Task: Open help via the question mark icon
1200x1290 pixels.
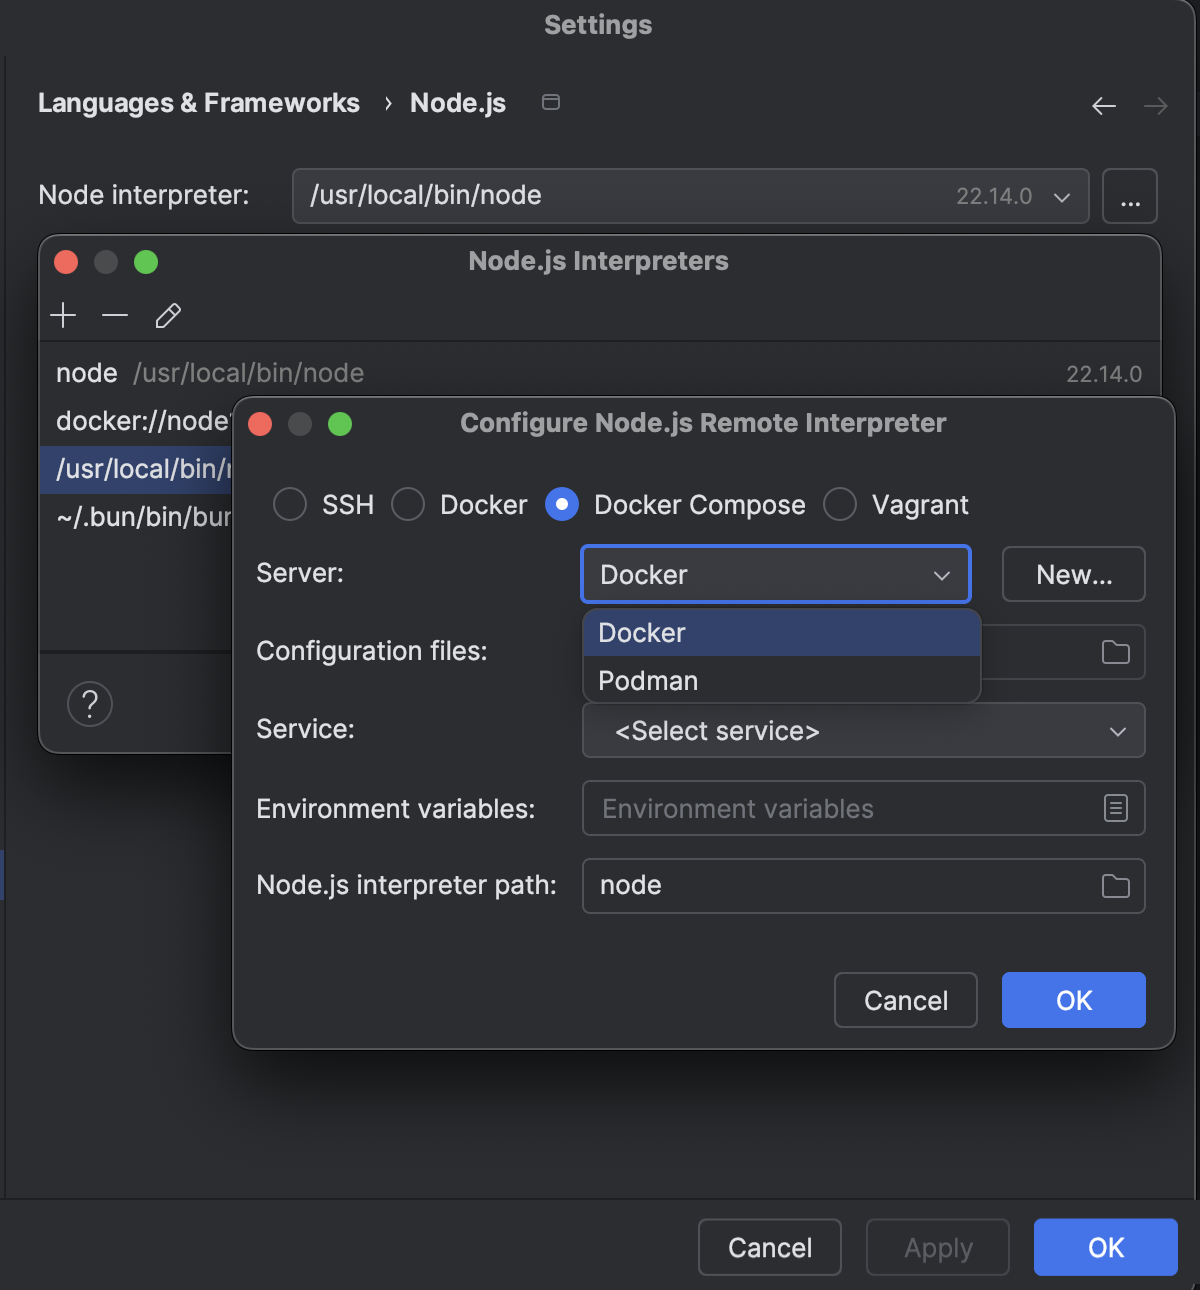Action: (x=90, y=703)
